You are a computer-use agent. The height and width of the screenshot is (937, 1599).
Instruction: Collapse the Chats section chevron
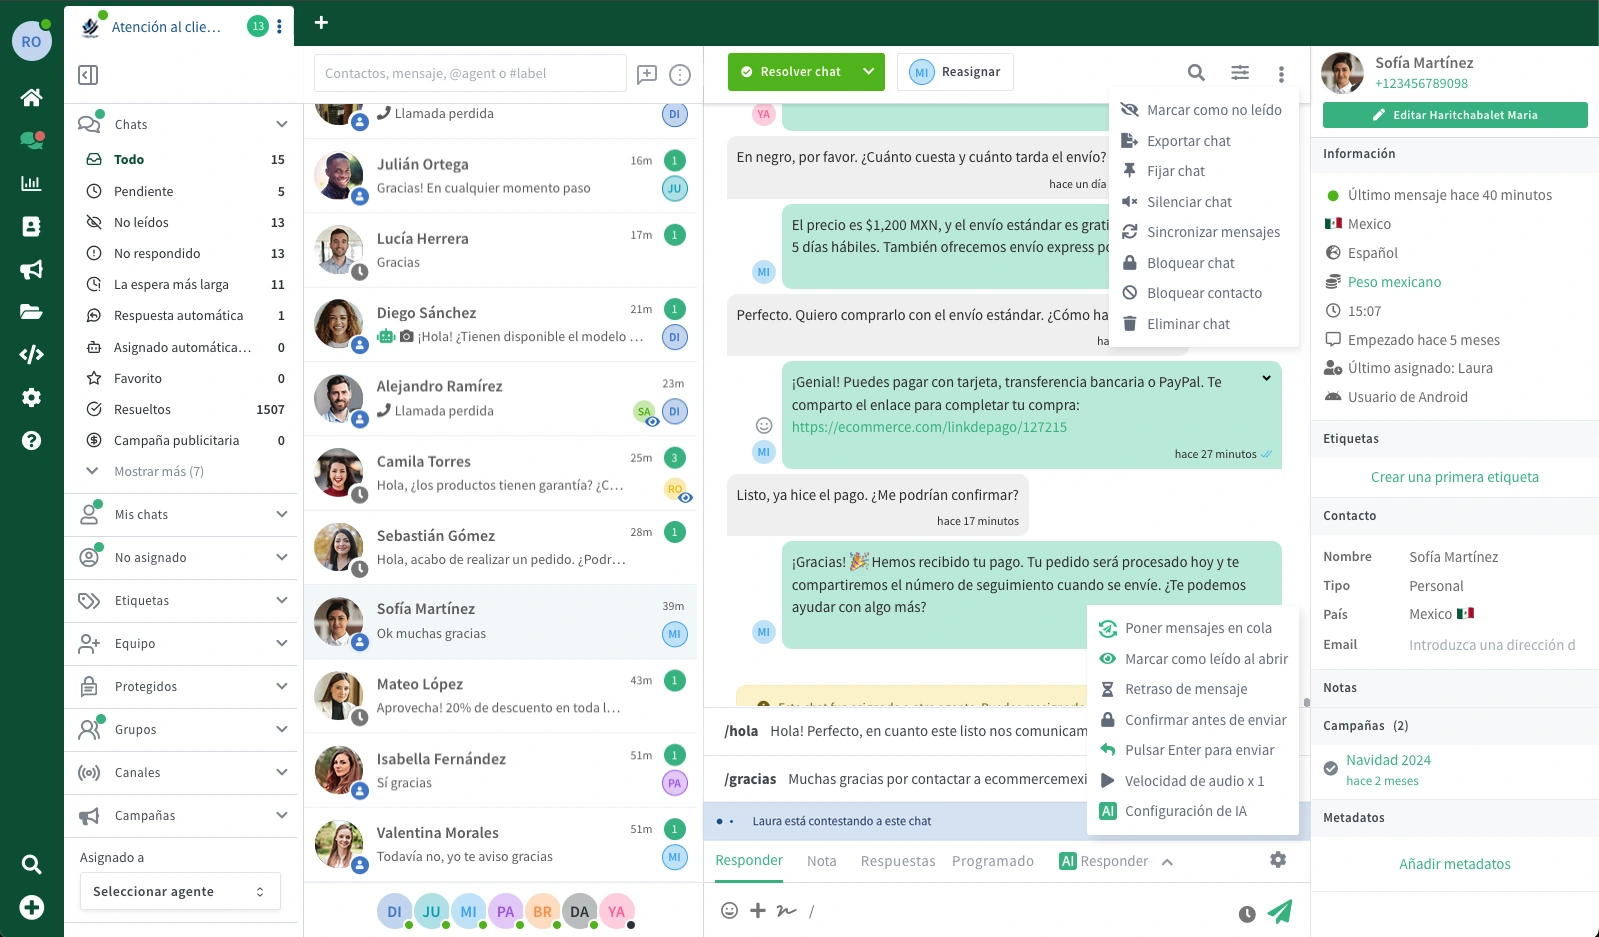click(x=282, y=124)
